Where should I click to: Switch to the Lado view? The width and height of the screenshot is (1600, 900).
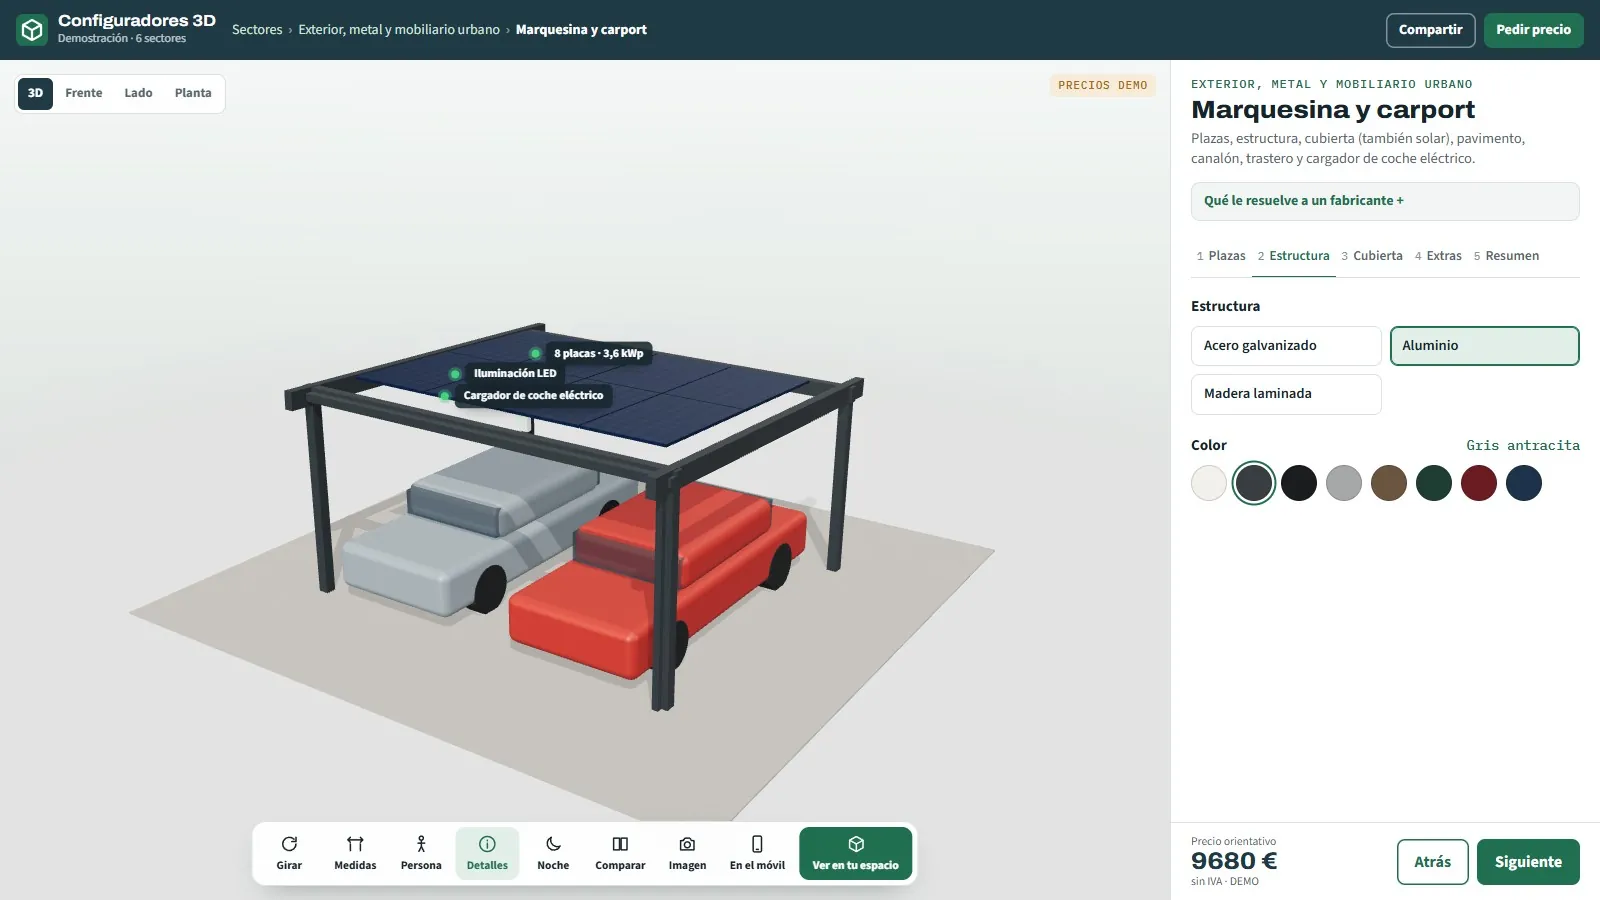coord(138,93)
